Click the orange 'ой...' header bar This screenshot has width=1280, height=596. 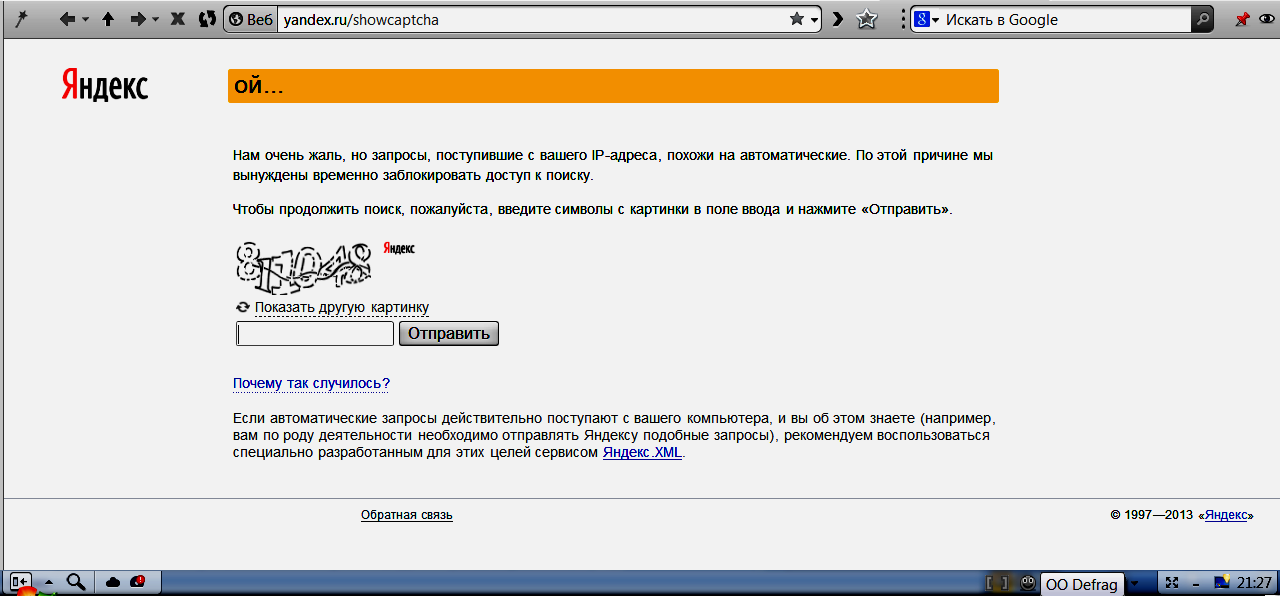point(613,86)
